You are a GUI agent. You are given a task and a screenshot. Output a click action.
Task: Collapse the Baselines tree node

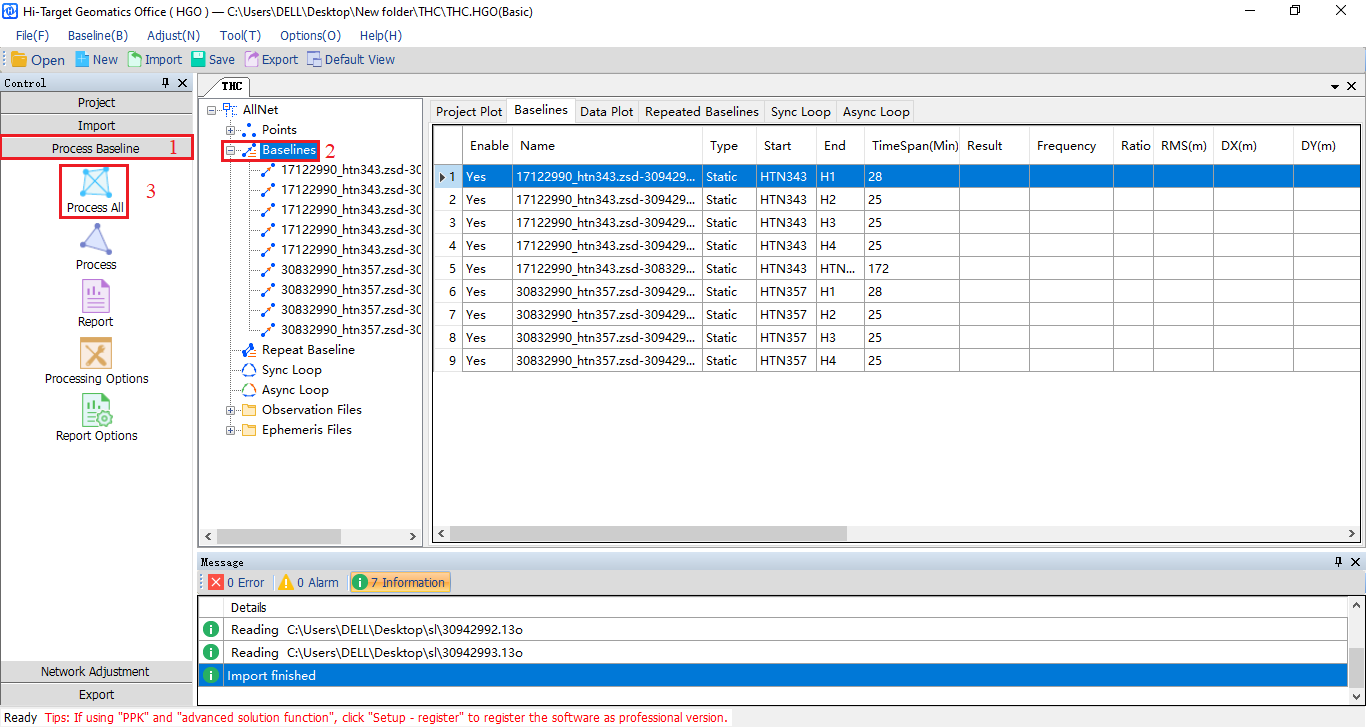231,151
